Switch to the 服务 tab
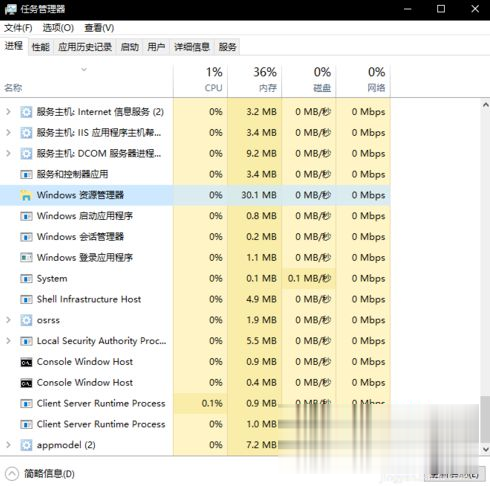Image resolution: width=490 pixels, height=486 pixels. pyautogui.click(x=227, y=47)
